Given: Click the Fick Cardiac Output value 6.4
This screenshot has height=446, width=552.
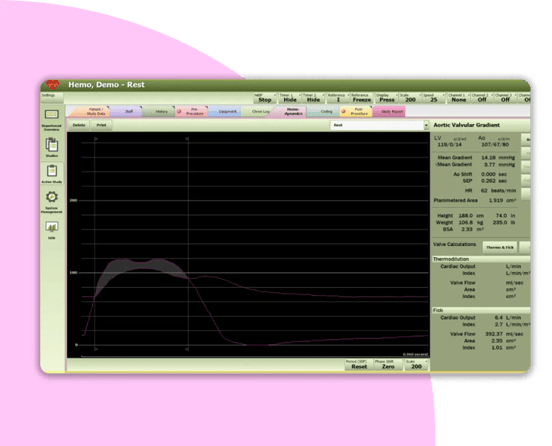Looking at the screenshot, I should (x=498, y=318).
